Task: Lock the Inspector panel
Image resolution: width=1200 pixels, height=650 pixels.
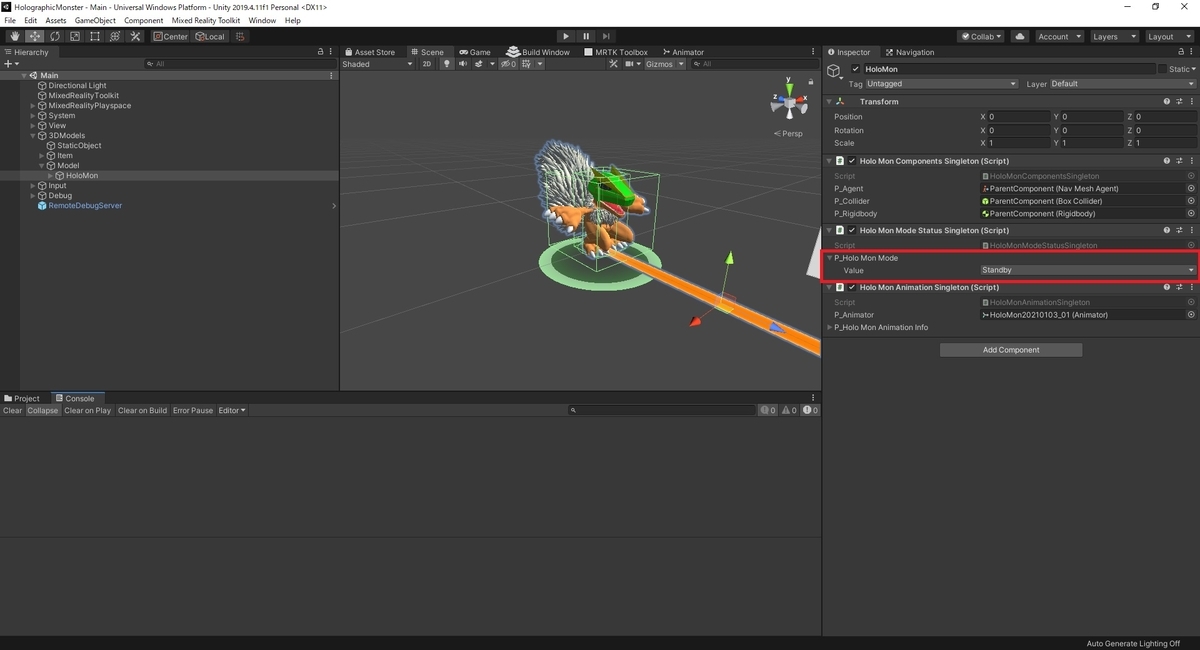Action: pos(1179,52)
